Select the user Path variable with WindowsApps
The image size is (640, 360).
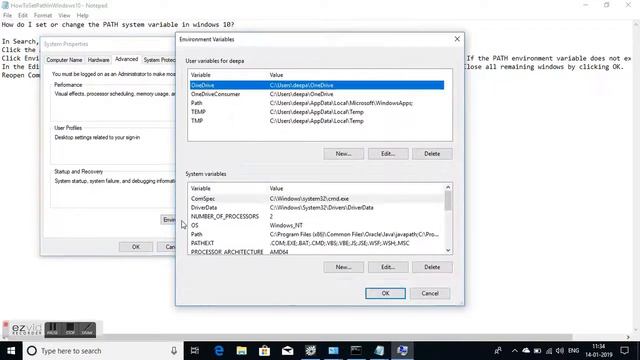pos(317,103)
